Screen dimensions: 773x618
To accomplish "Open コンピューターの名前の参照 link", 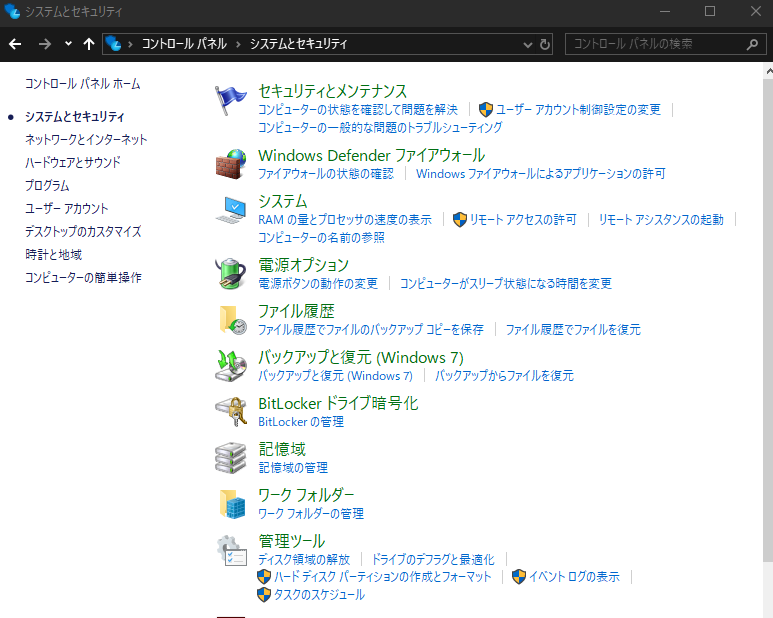I will [321, 238].
